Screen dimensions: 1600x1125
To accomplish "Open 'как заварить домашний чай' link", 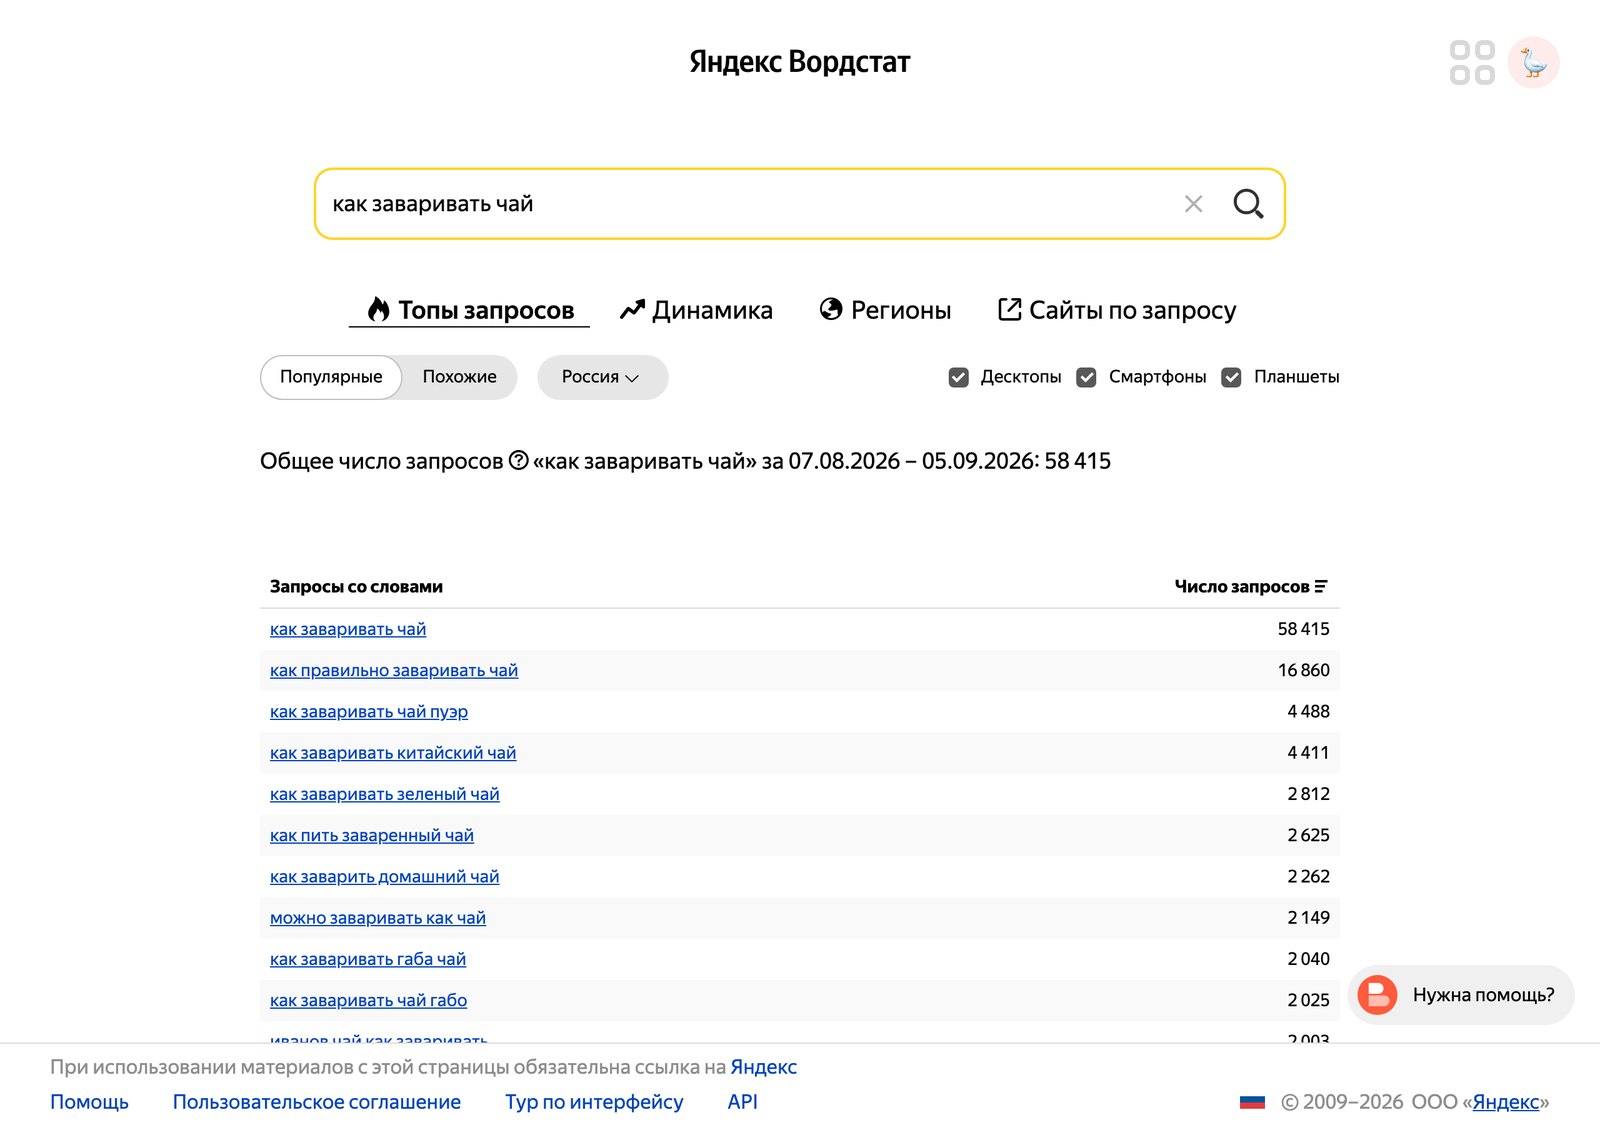I will 385,876.
